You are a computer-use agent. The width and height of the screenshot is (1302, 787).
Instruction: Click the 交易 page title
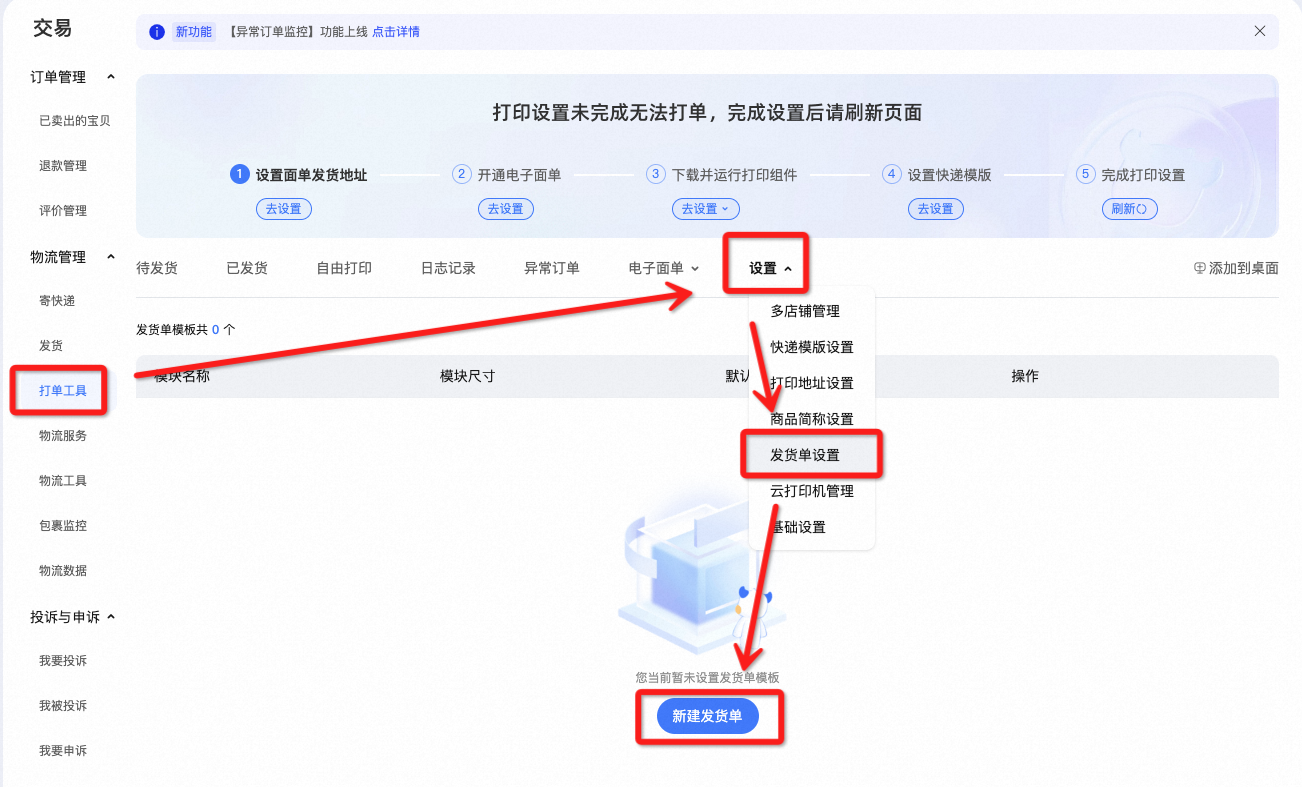coord(52,28)
